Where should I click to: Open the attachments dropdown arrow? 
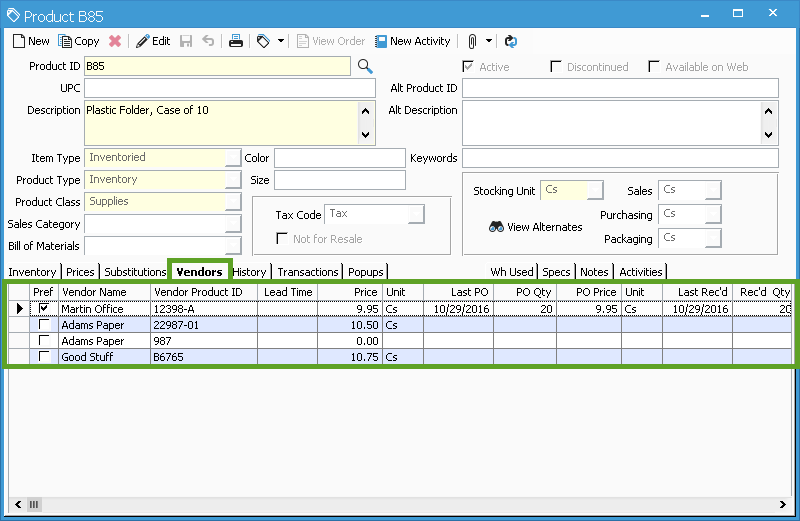coord(488,41)
